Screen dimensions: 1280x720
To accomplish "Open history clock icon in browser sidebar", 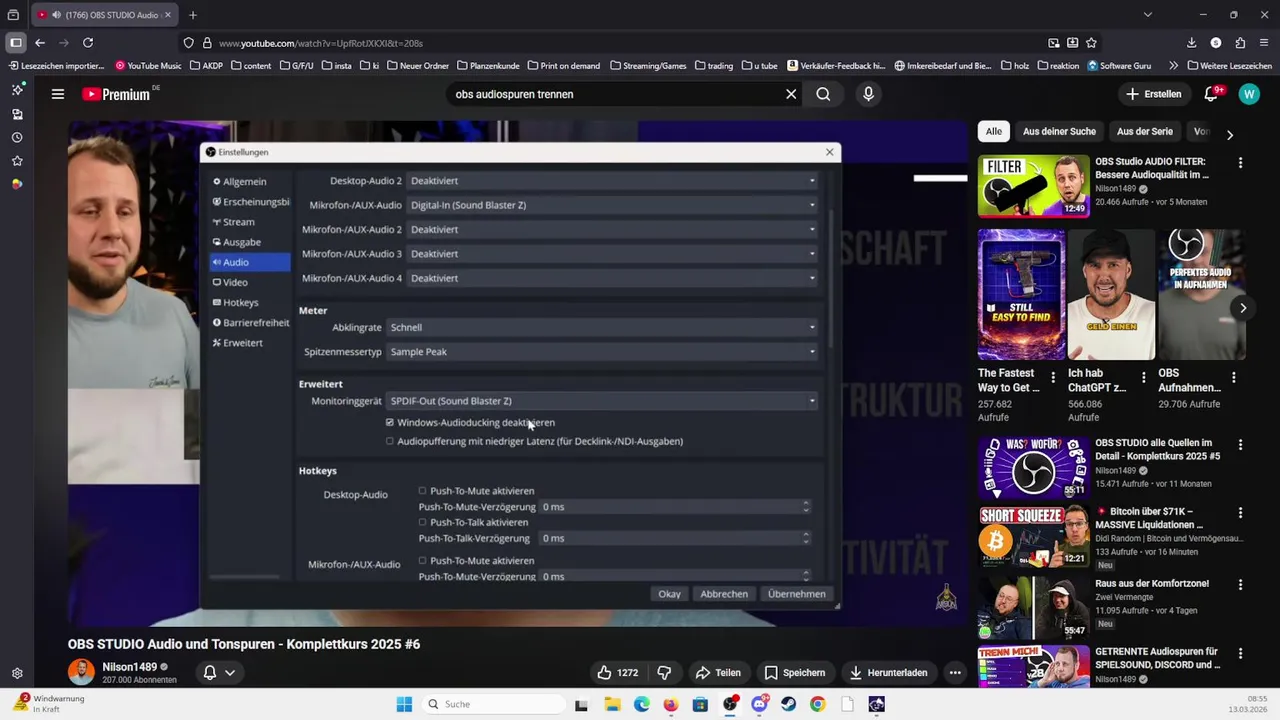I will coord(17,137).
